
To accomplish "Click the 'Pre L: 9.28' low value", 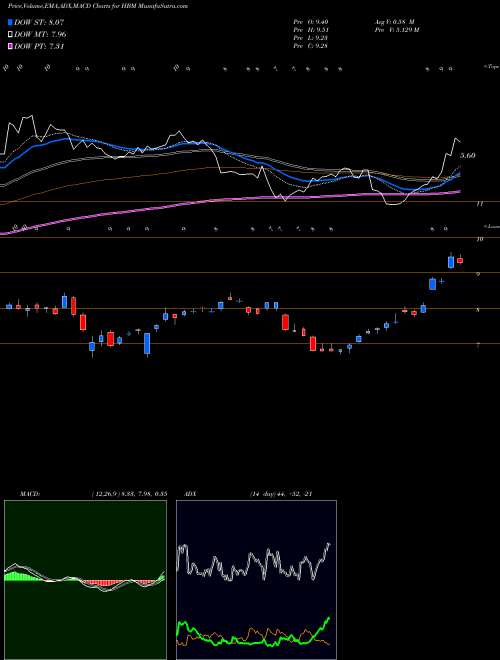I will pyautogui.click(x=311, y=38).
